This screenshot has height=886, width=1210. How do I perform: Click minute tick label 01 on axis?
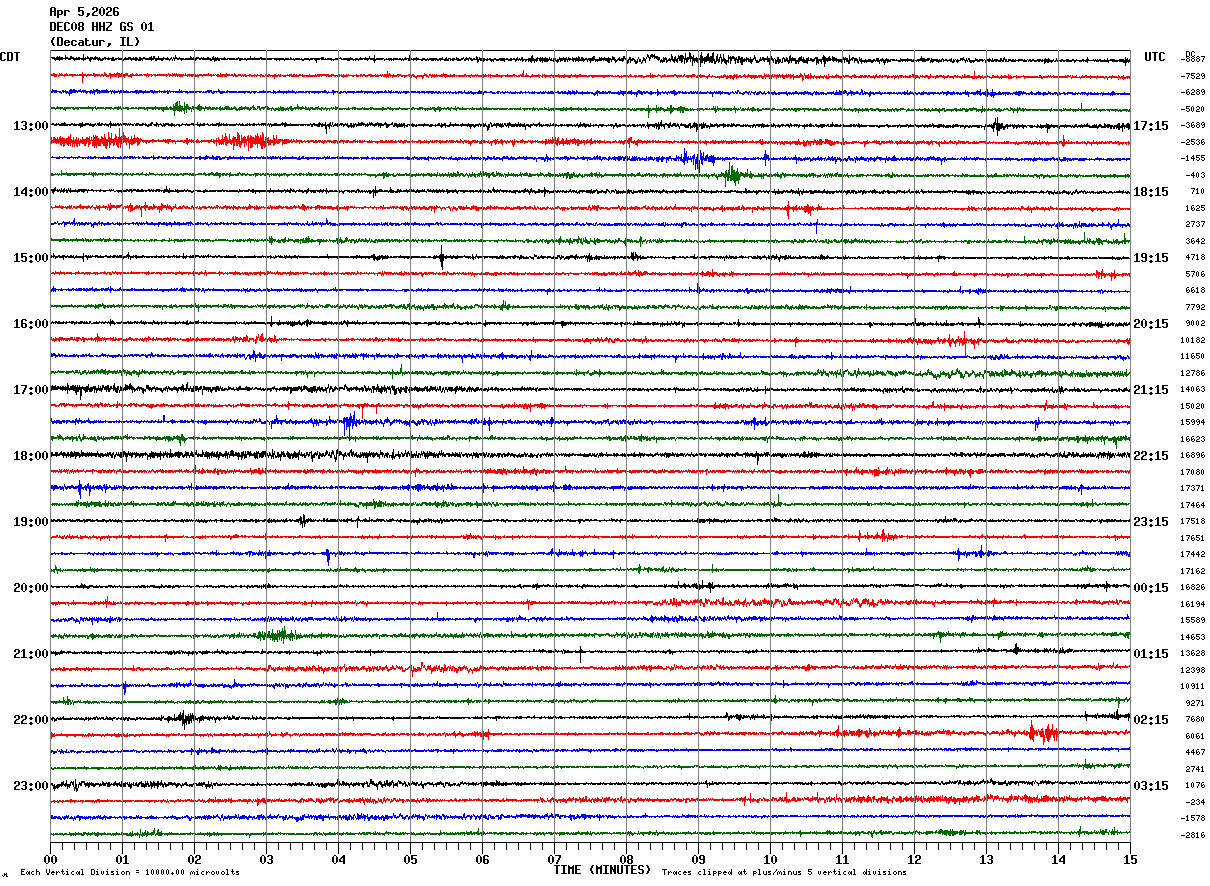[x=122, y=859]
